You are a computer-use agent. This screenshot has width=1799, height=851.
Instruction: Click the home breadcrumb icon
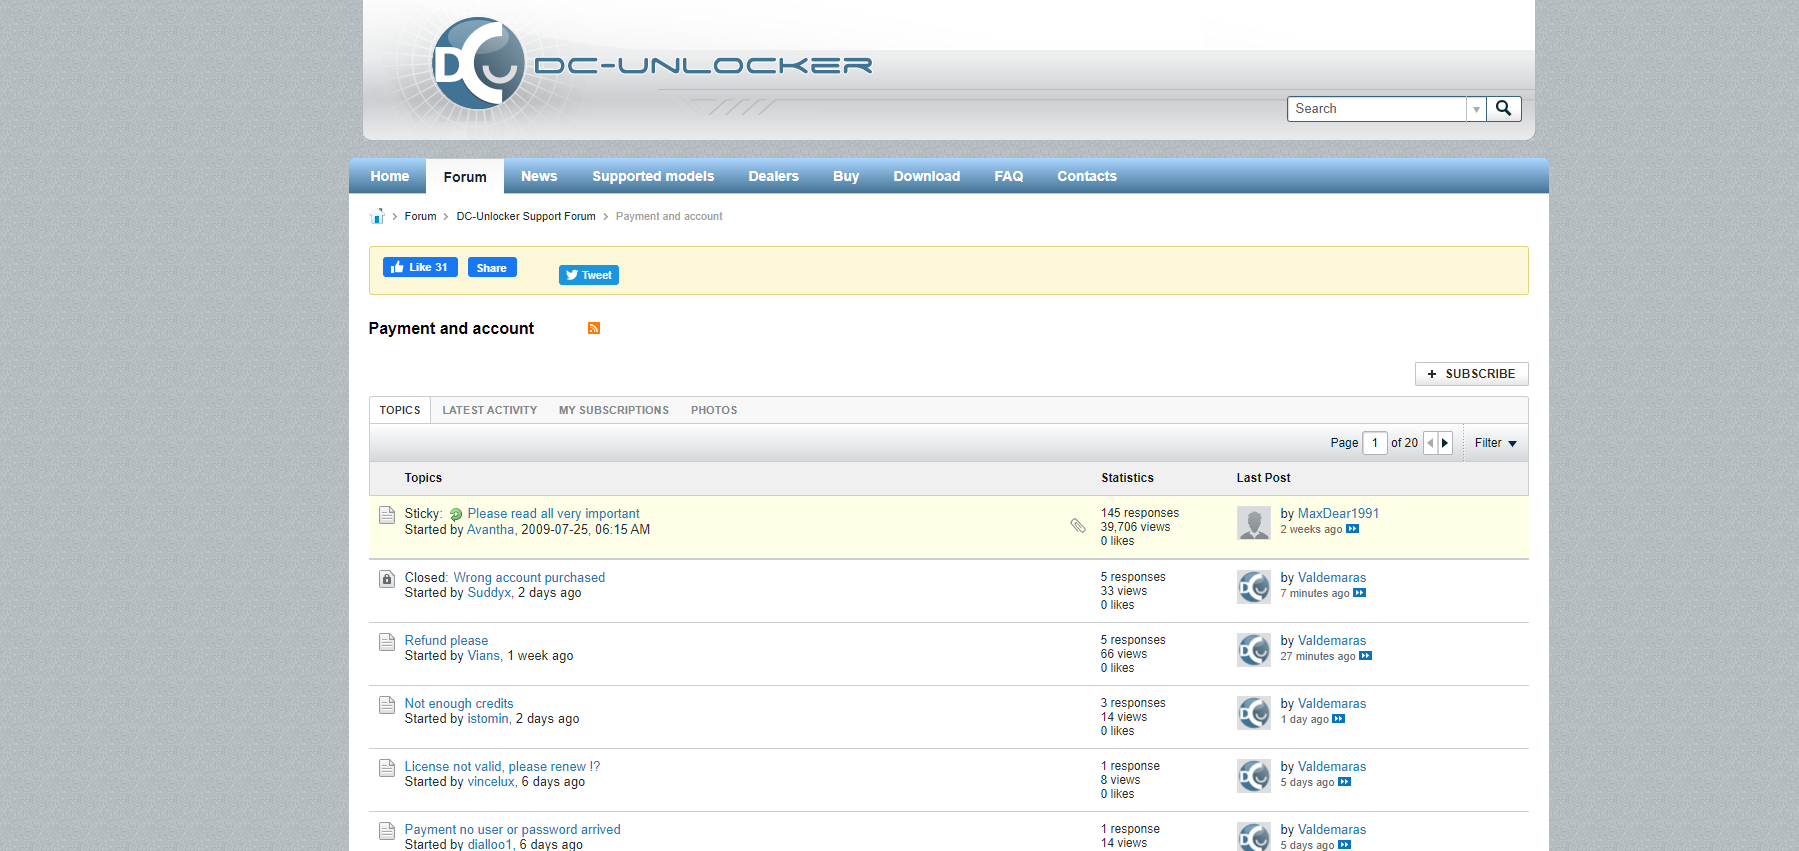point(377,216)
